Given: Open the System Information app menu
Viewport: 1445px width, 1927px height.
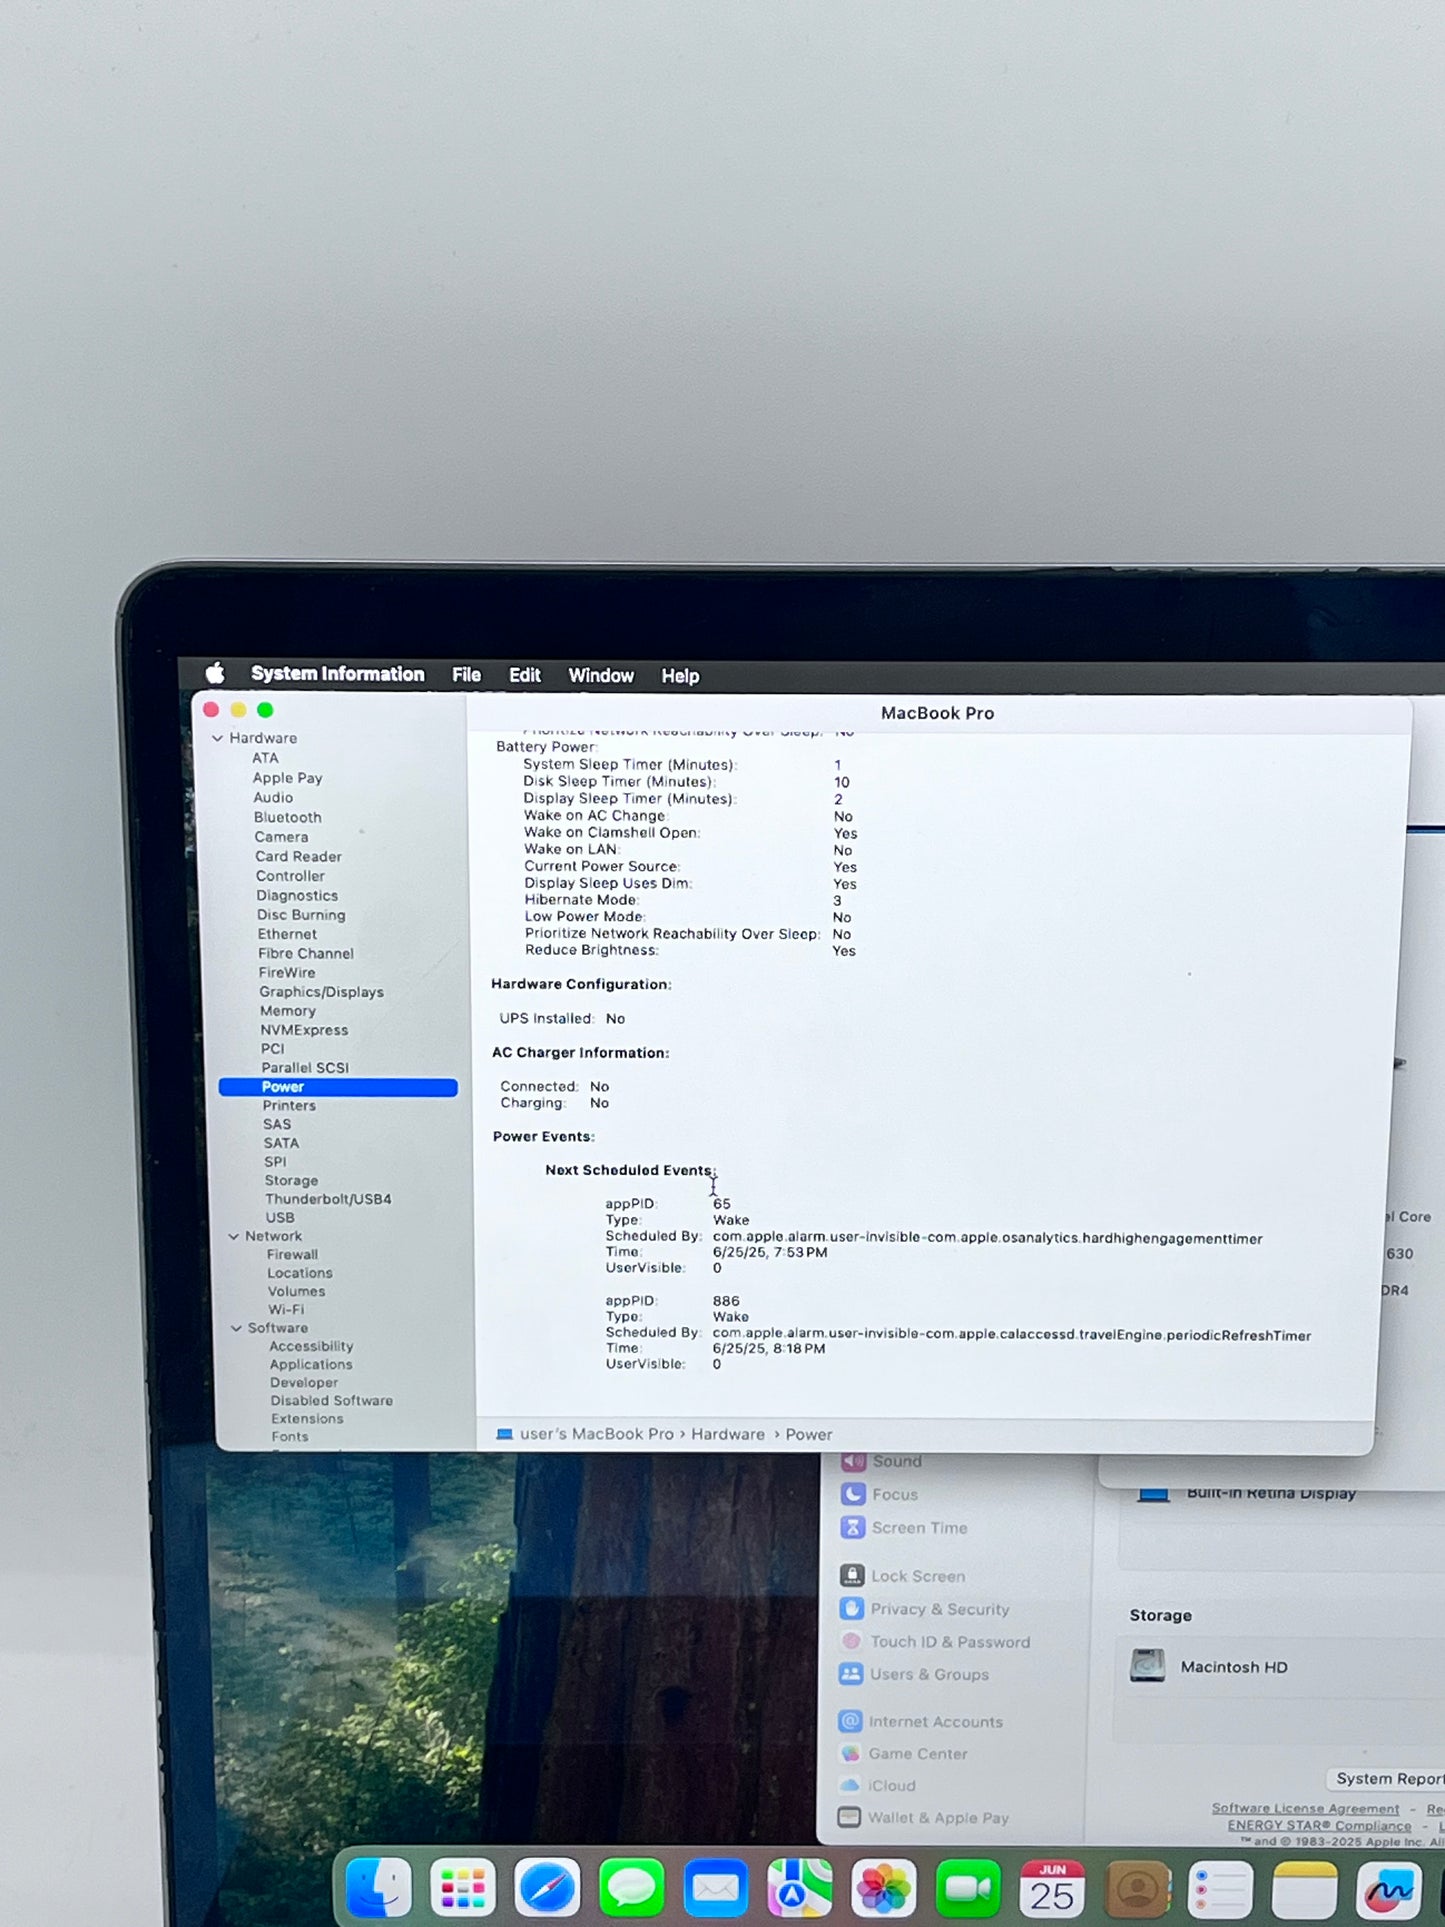Looking at the screenshot, I should pos(337,674).
